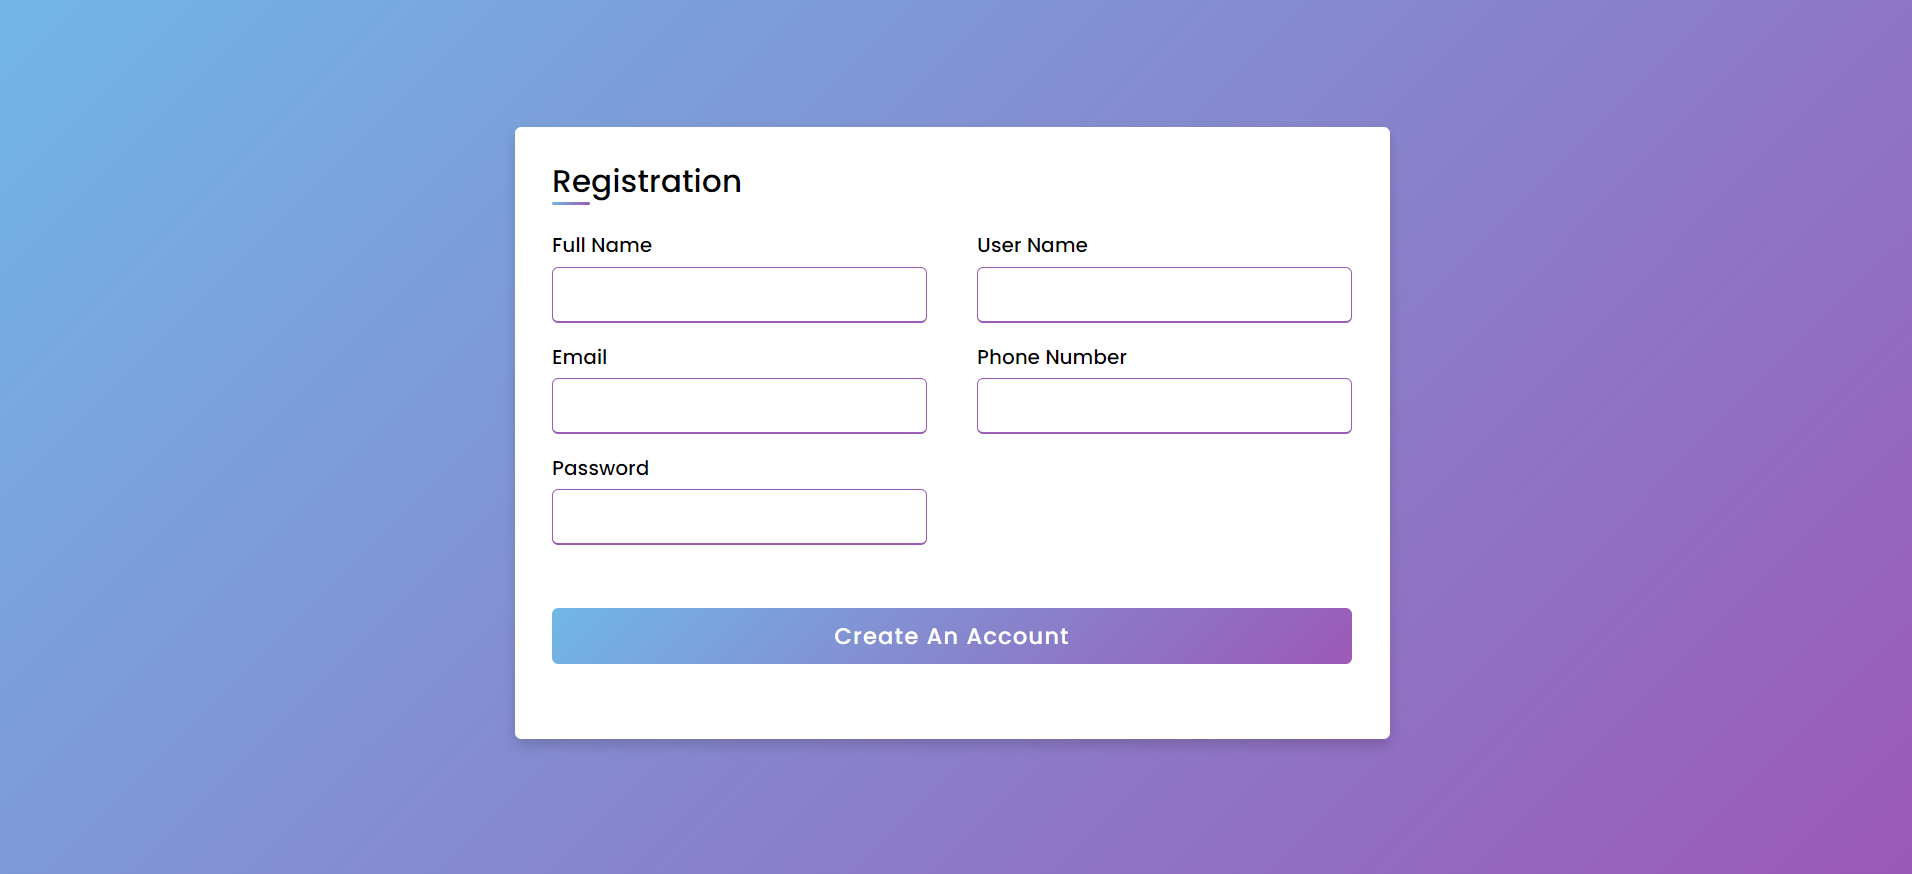Click the Registration heading
The image size is (1912, 874).
[646, 181]
